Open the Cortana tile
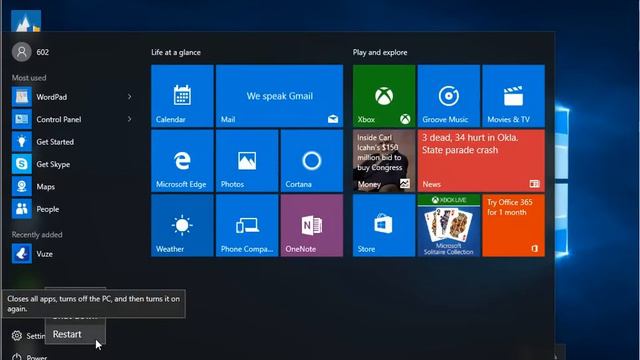Screen dimensions: 640x360 pyautogui.click(x=312, y=161)
